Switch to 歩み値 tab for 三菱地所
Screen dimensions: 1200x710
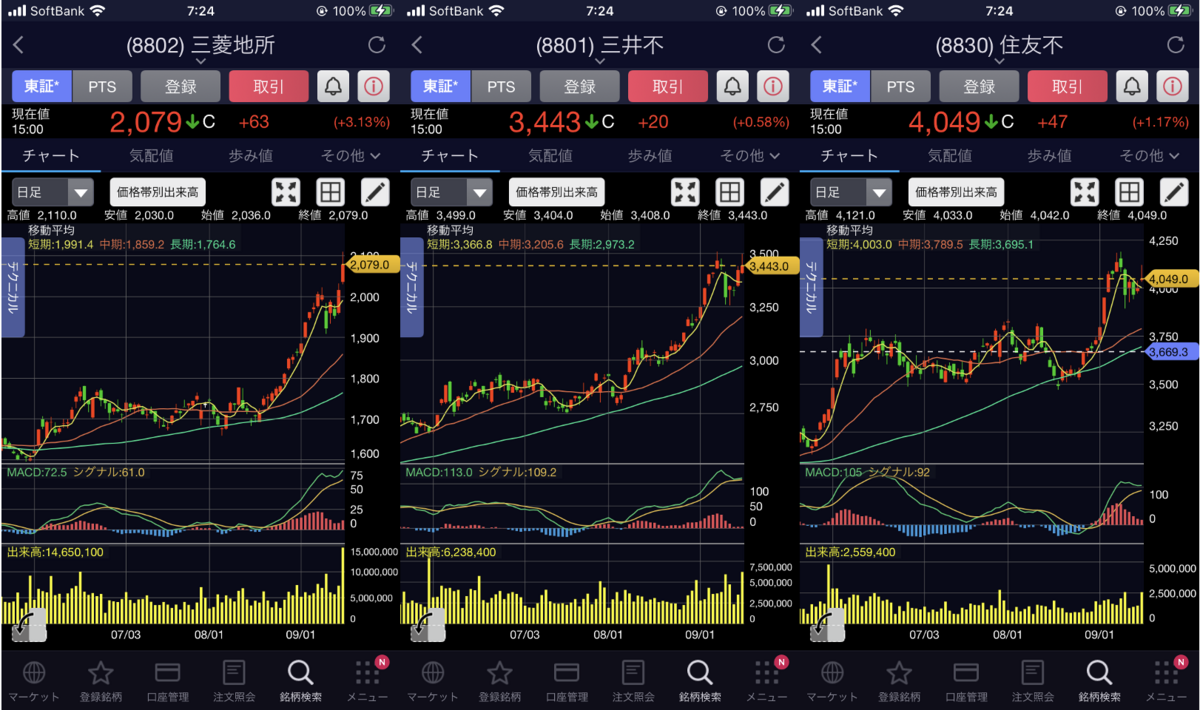(x=250, y=156)
